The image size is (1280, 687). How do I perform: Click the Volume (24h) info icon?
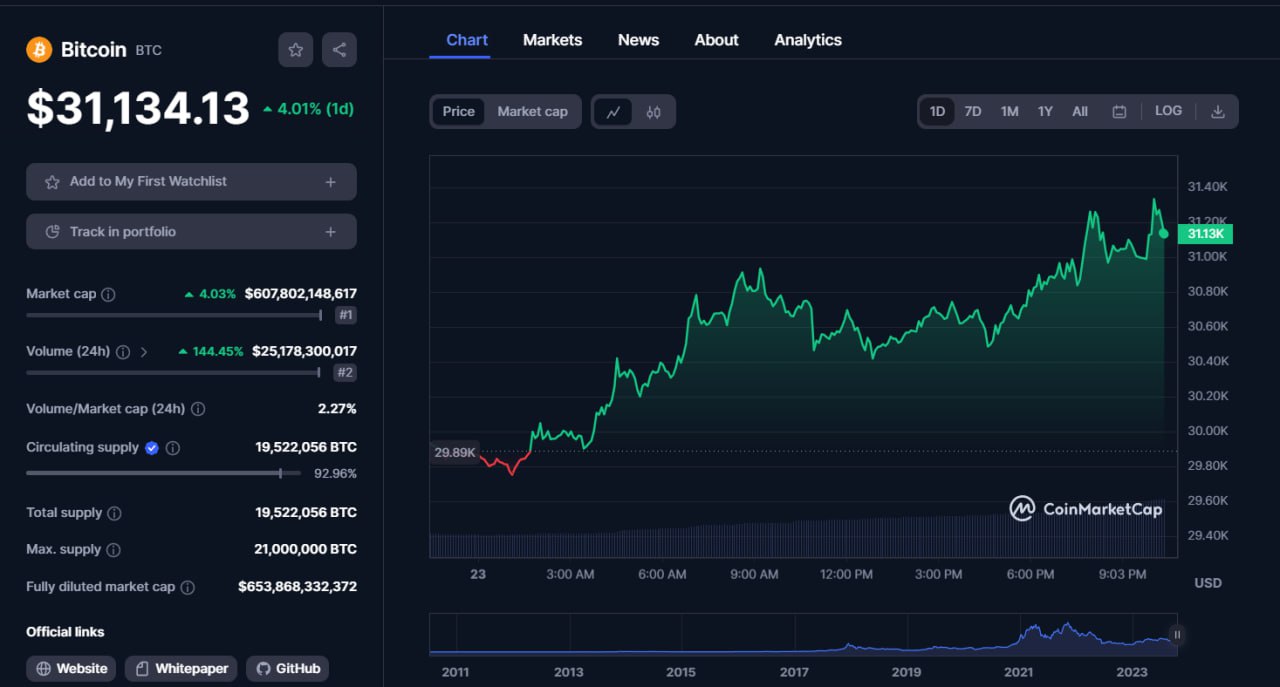(x=123, y=352)
